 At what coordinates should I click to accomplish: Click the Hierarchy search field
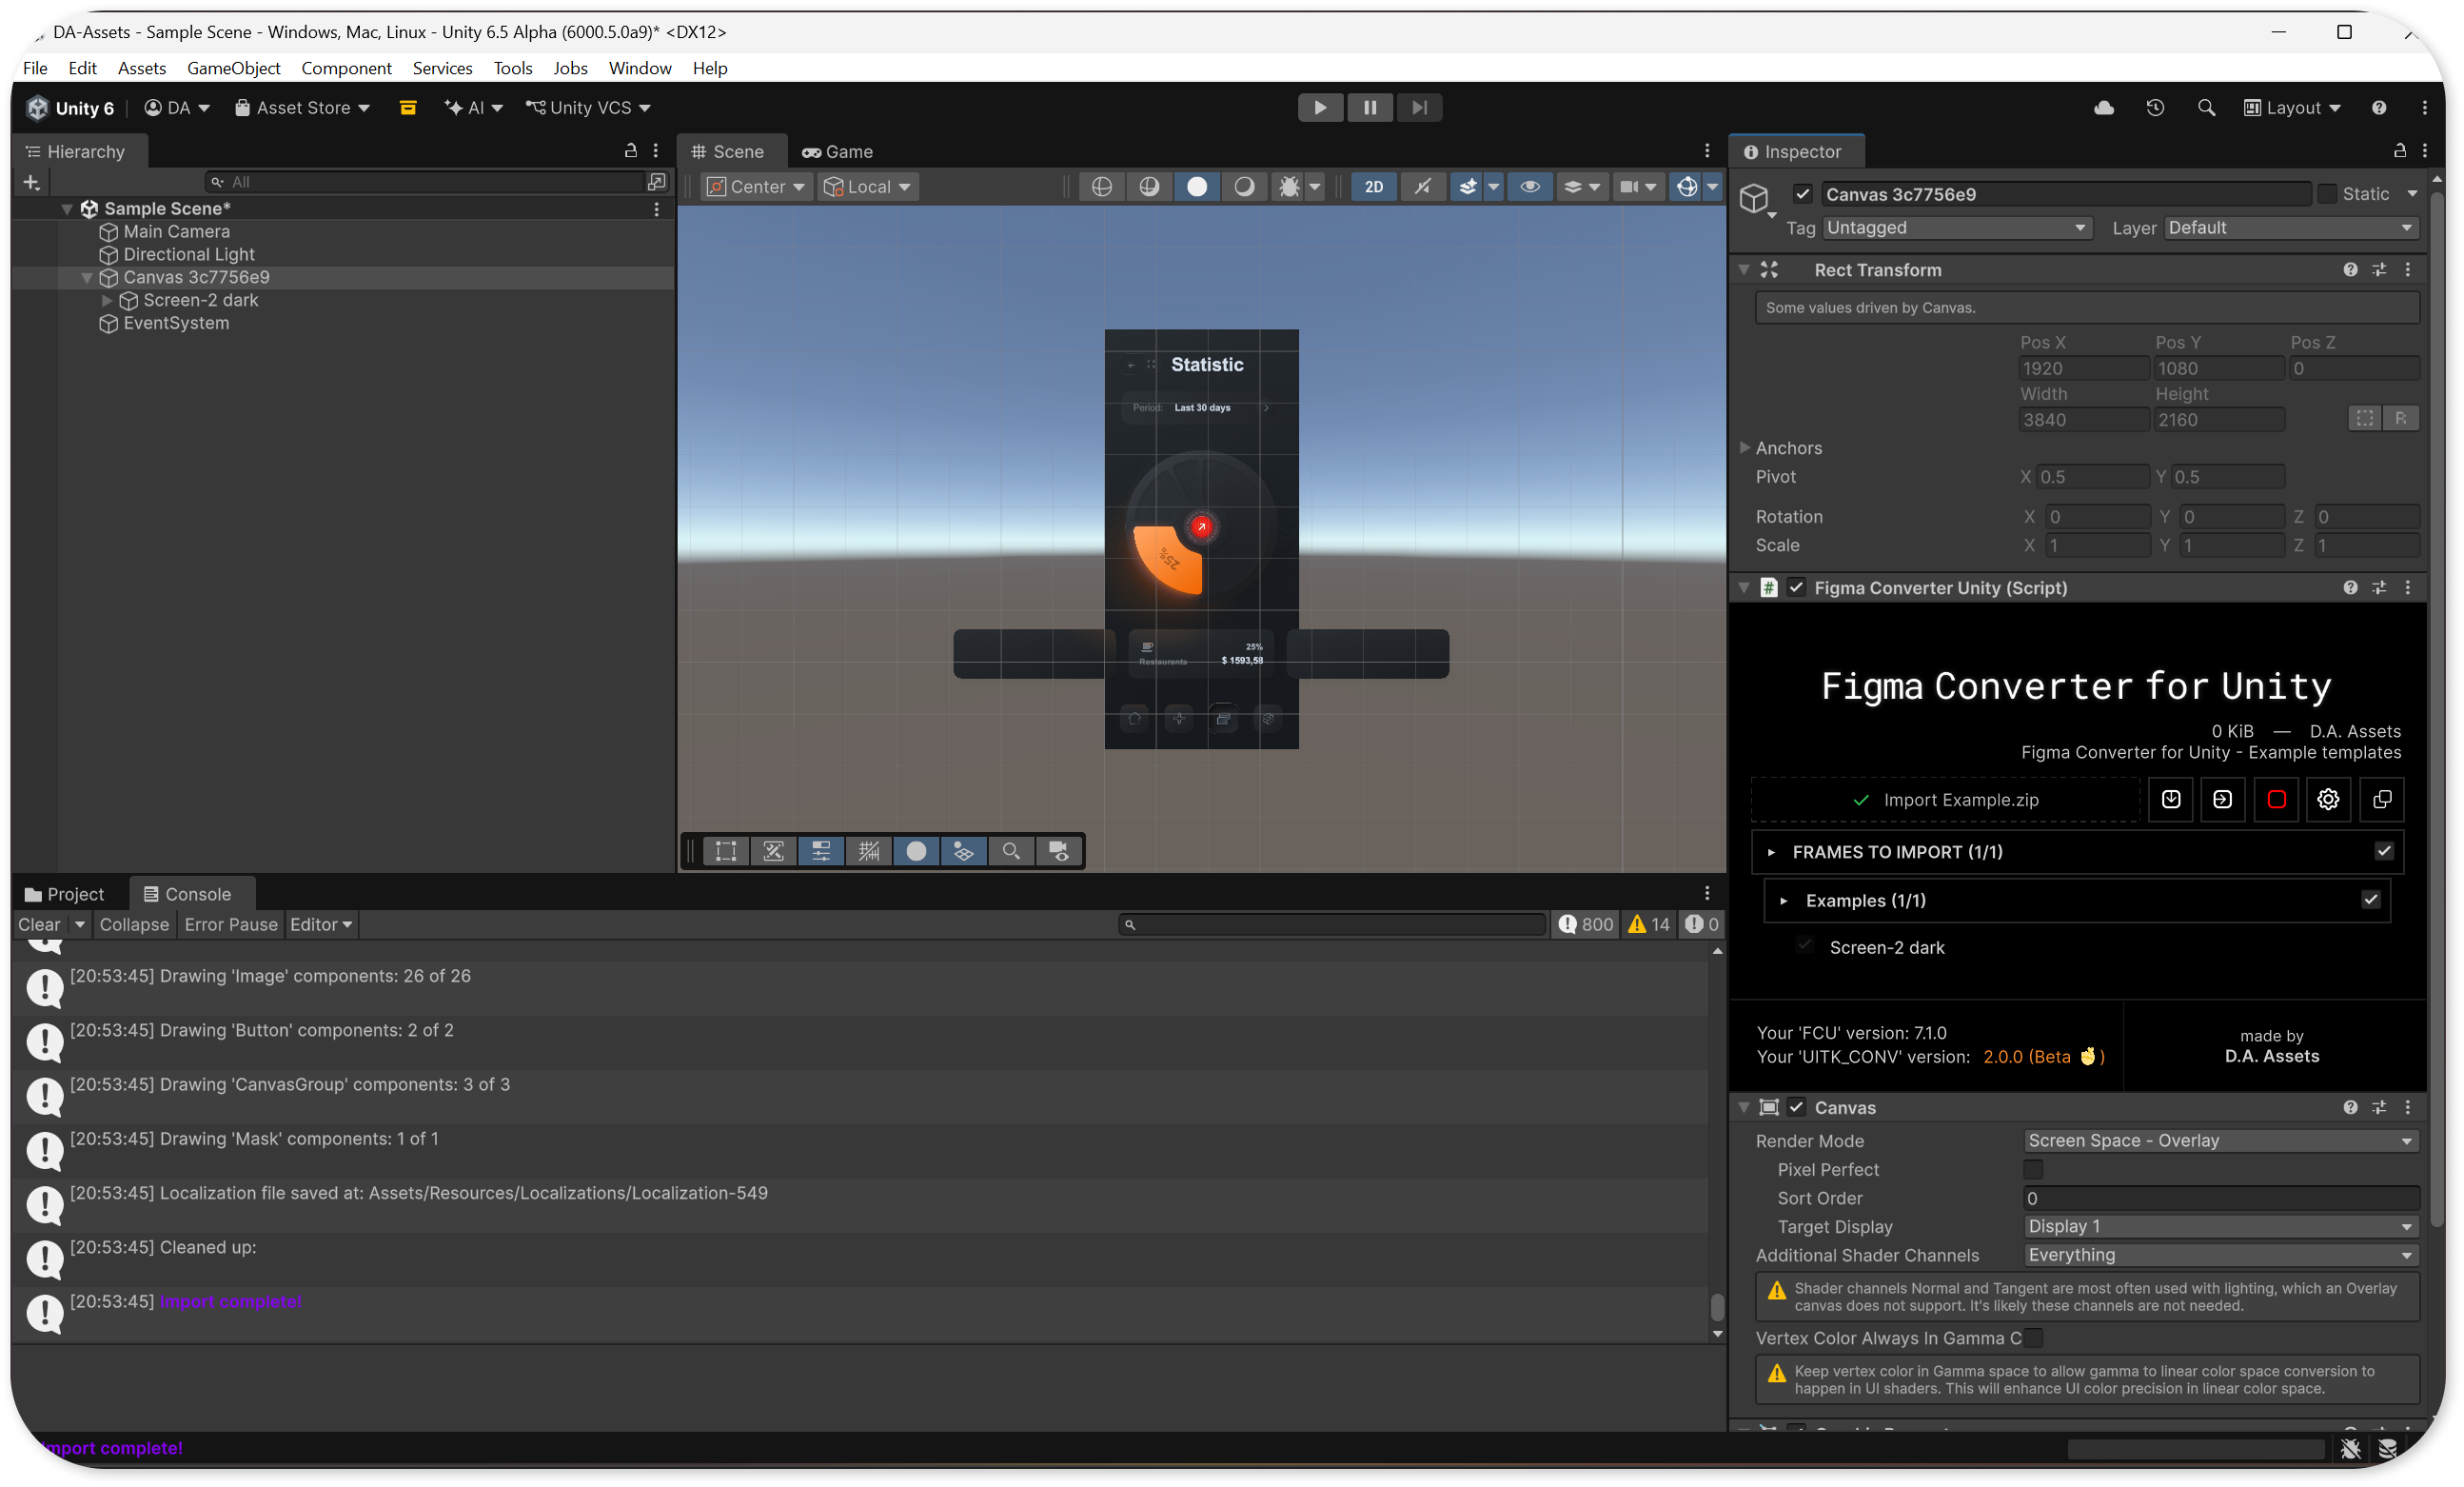(x=426, y=182)
